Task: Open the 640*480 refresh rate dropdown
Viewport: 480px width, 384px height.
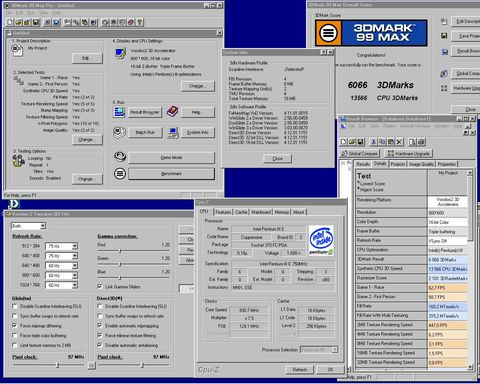Action: (75, 266)
